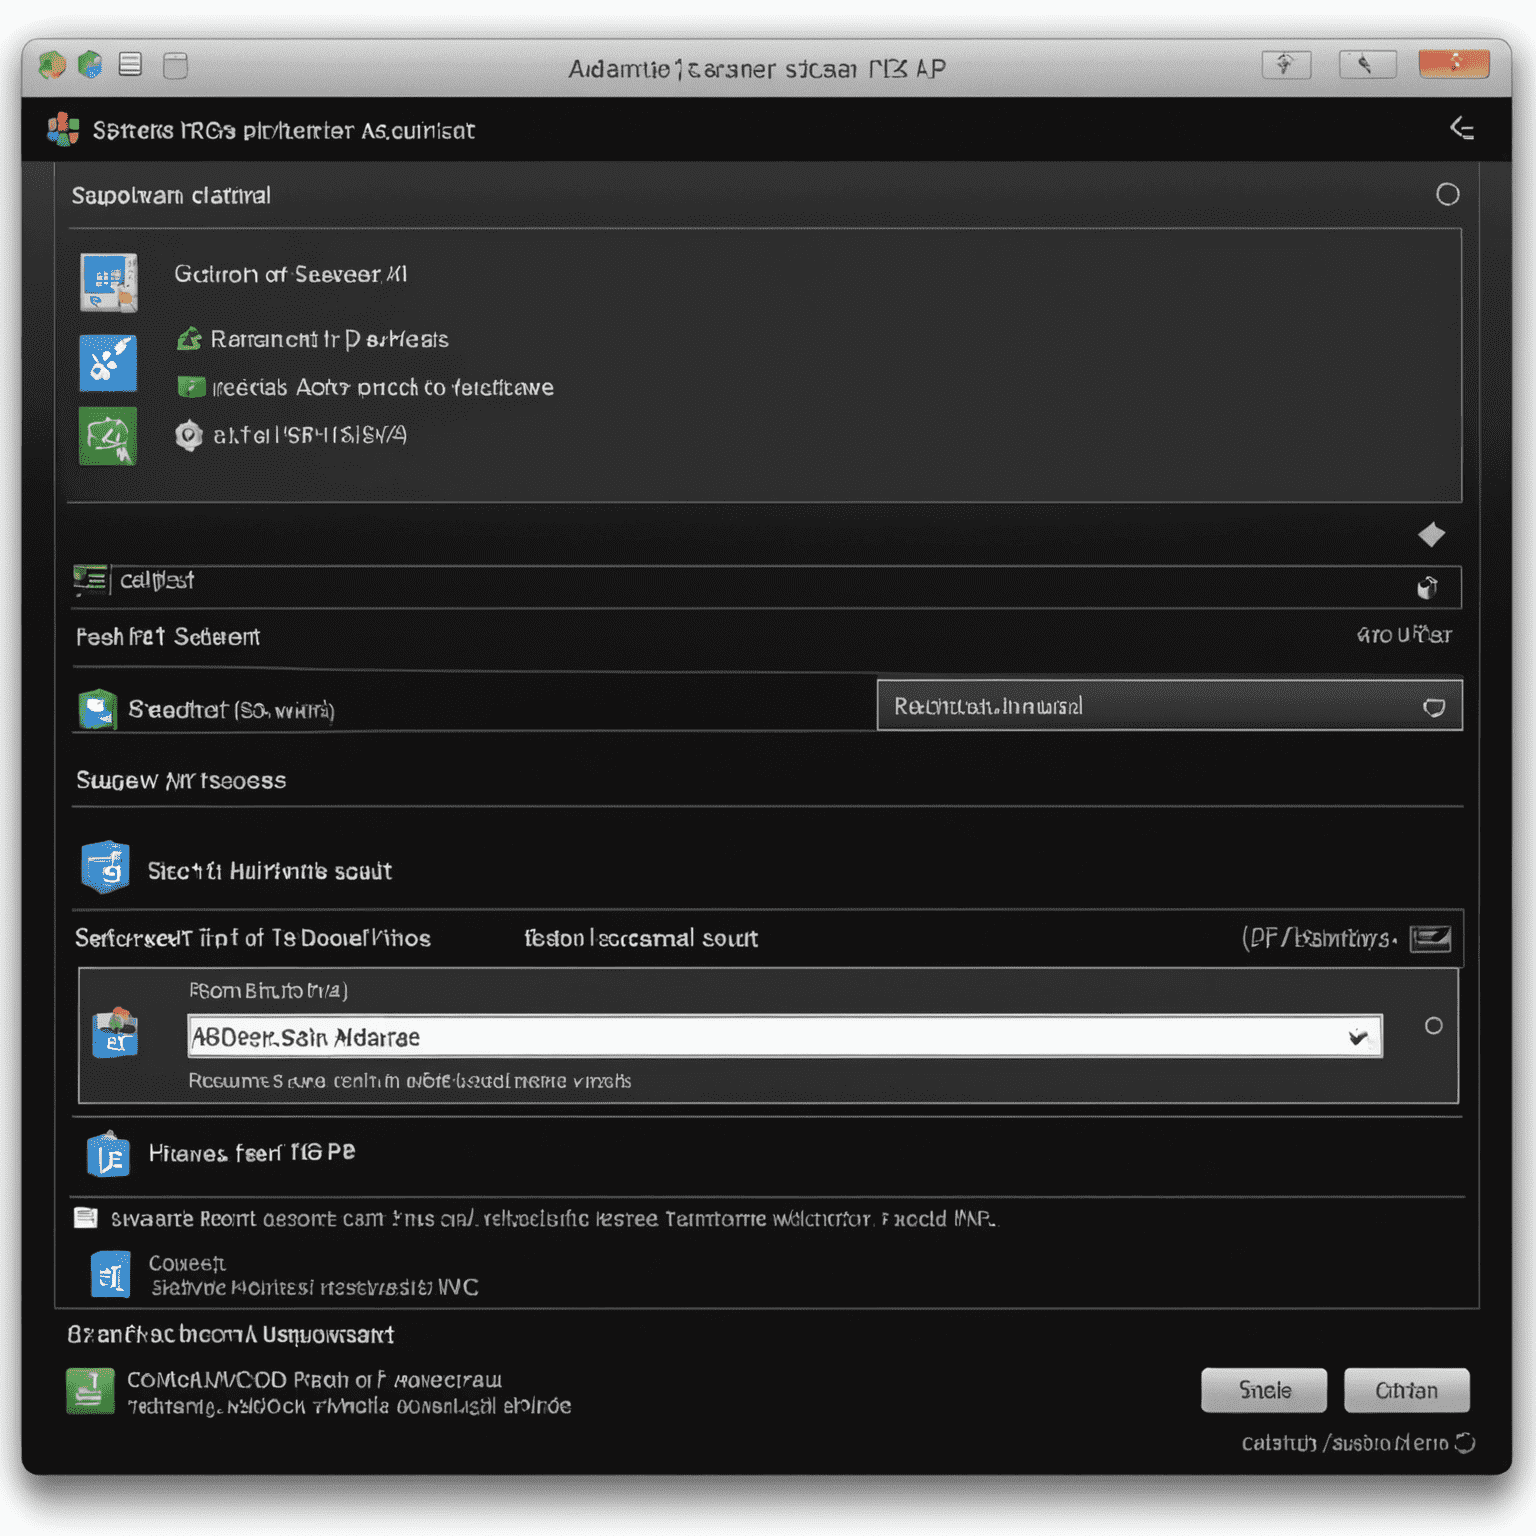Image resolution: width=1536 pixels, height=1536 pixels.
Task: Click the small list icon before 'Sᴠaarte Reomt'
Action: (86, 1218)
